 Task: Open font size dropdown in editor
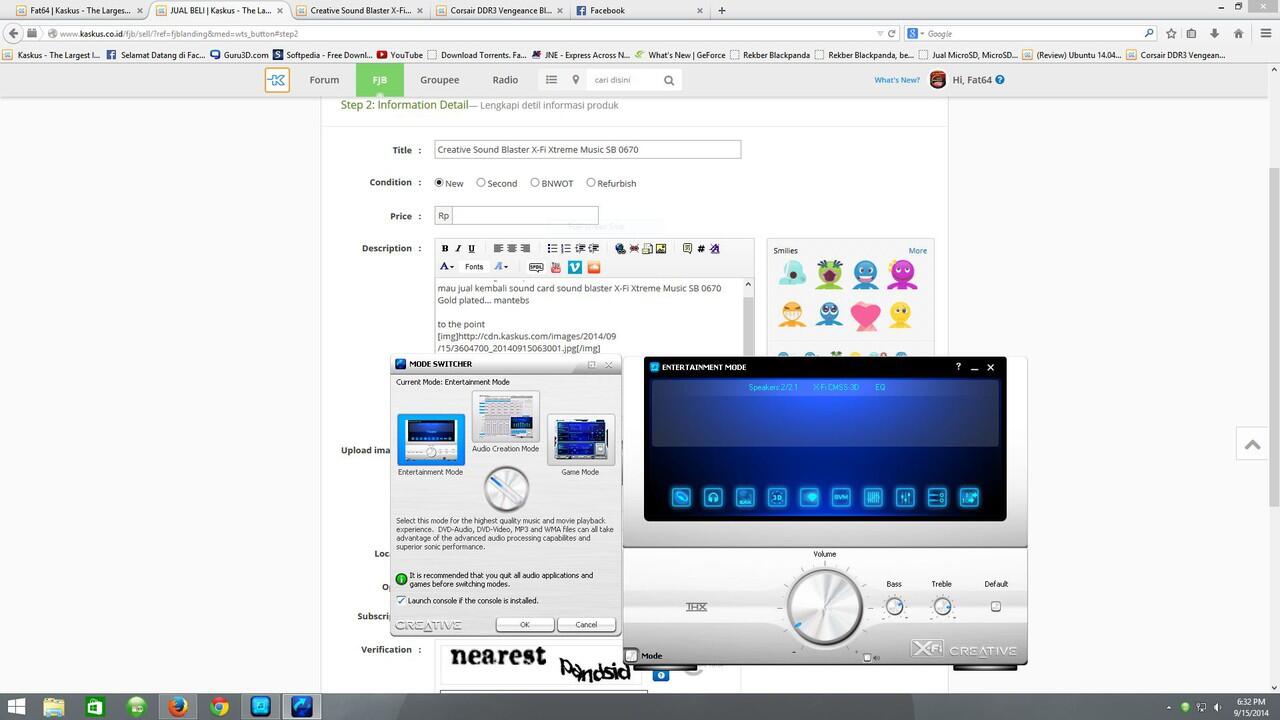(501, 267)
